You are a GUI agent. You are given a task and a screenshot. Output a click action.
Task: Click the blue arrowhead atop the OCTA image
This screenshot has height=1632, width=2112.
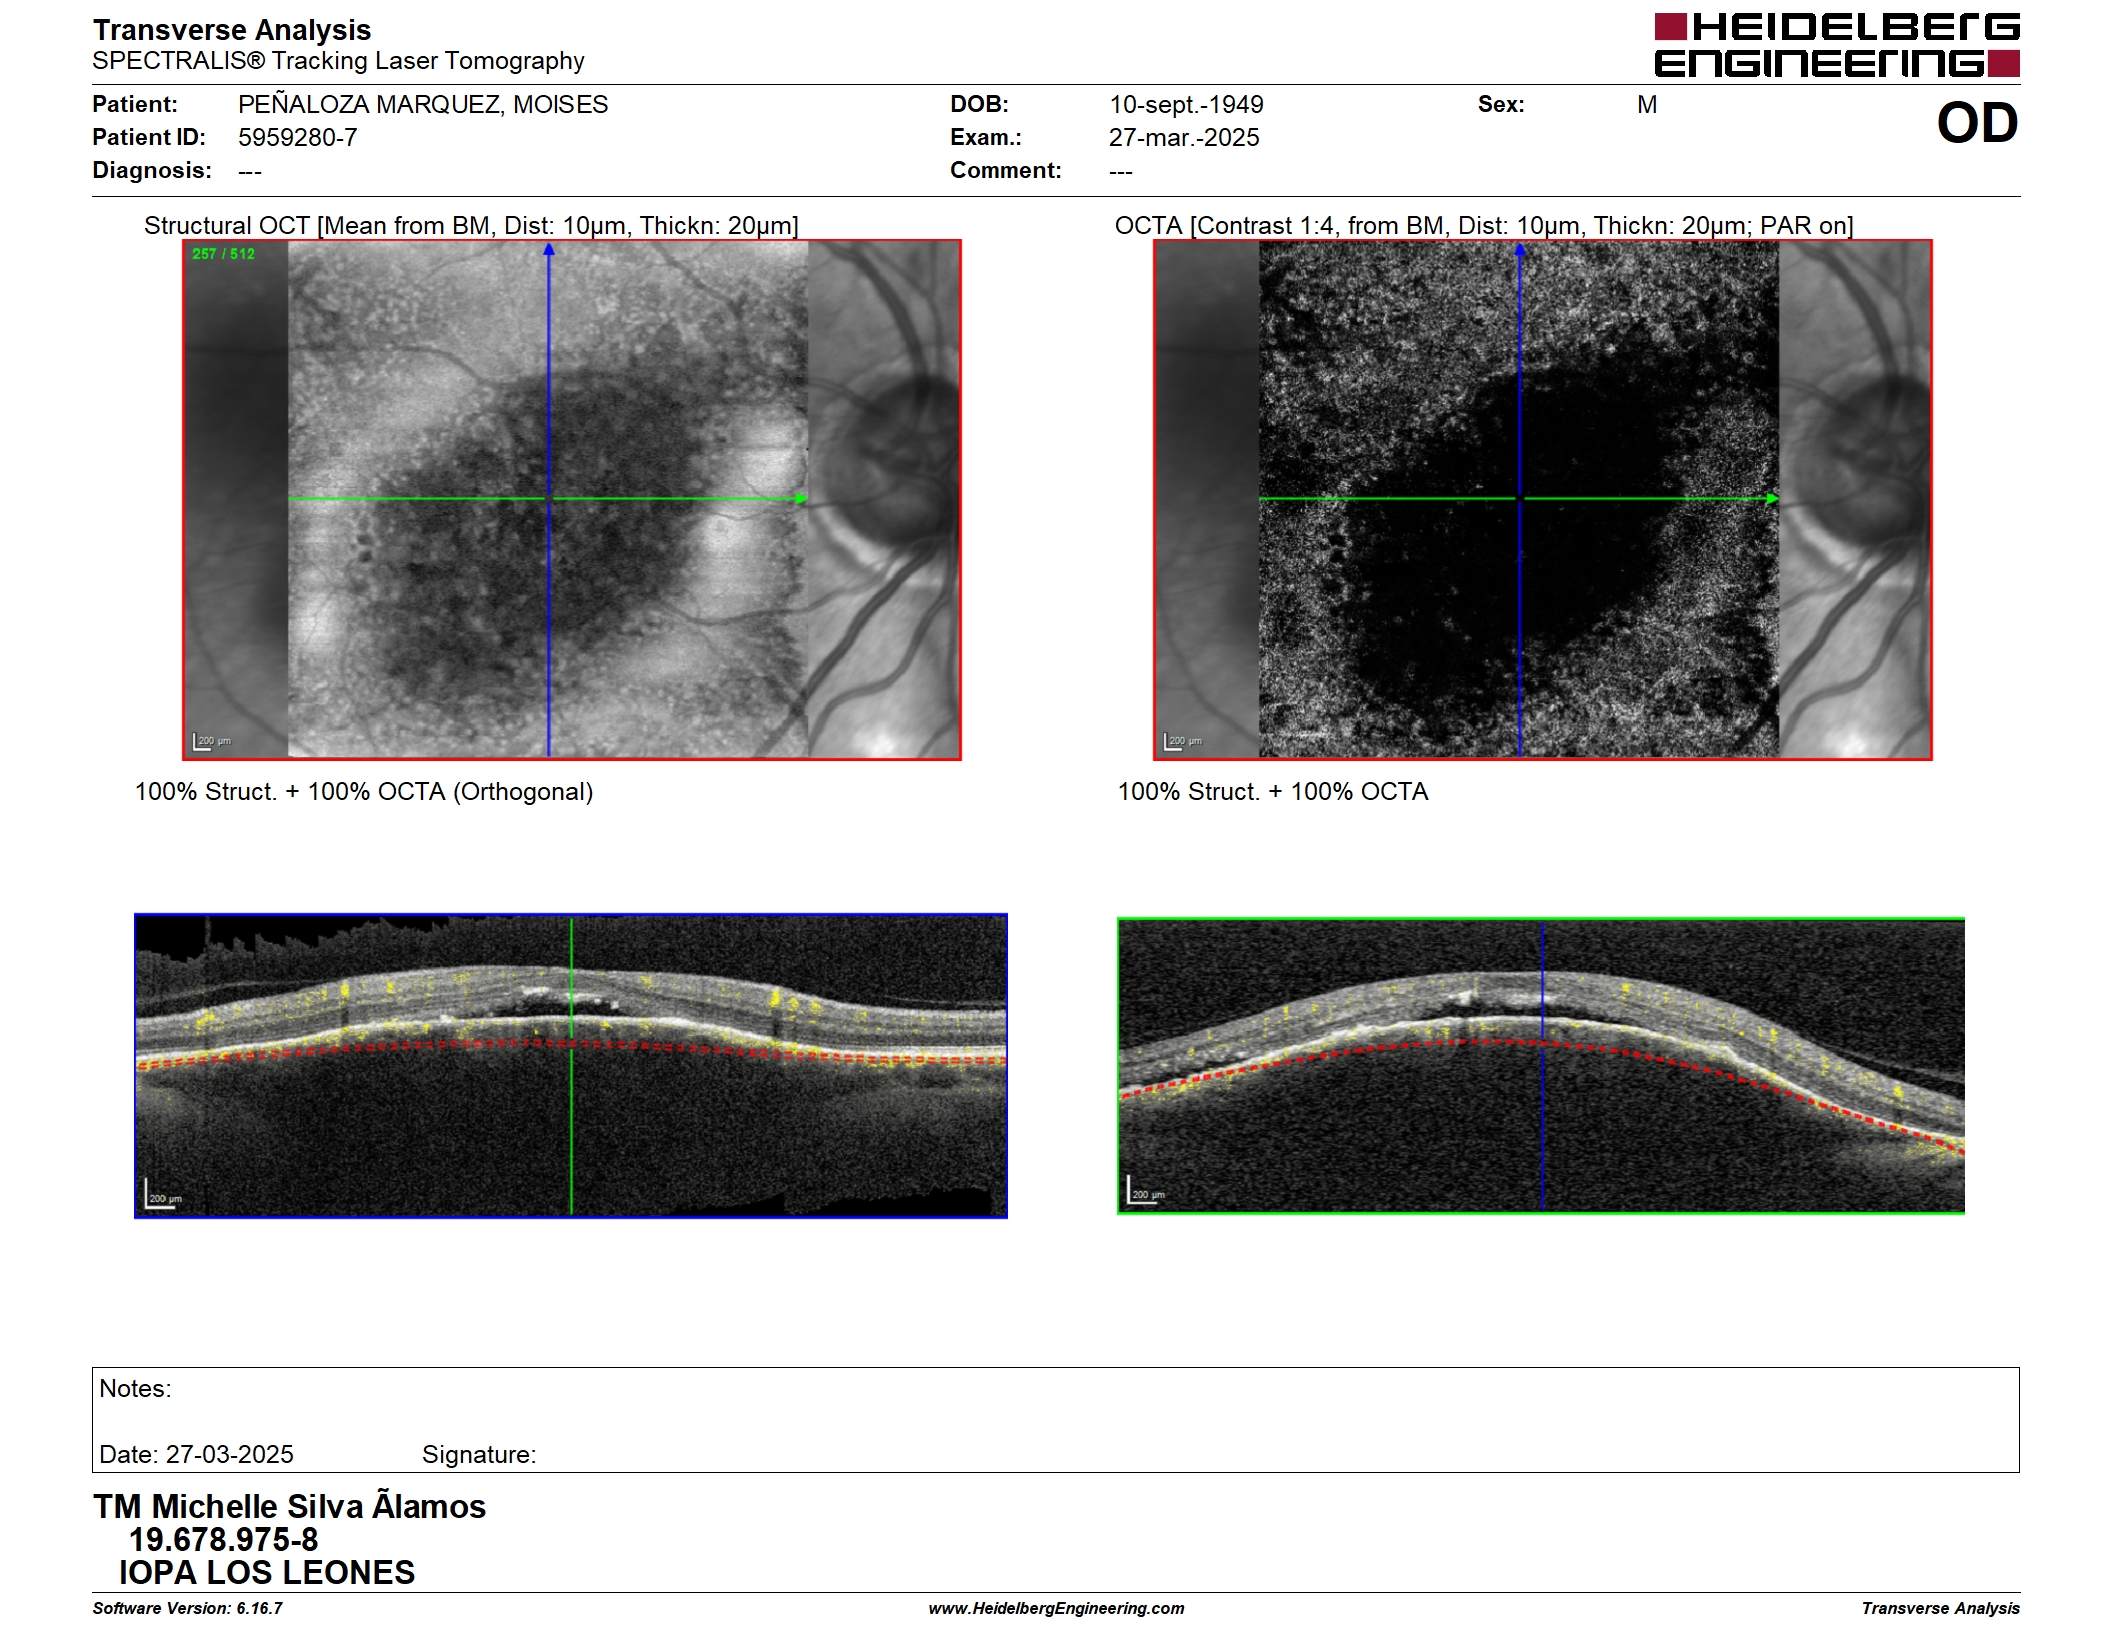(1519, 249)
